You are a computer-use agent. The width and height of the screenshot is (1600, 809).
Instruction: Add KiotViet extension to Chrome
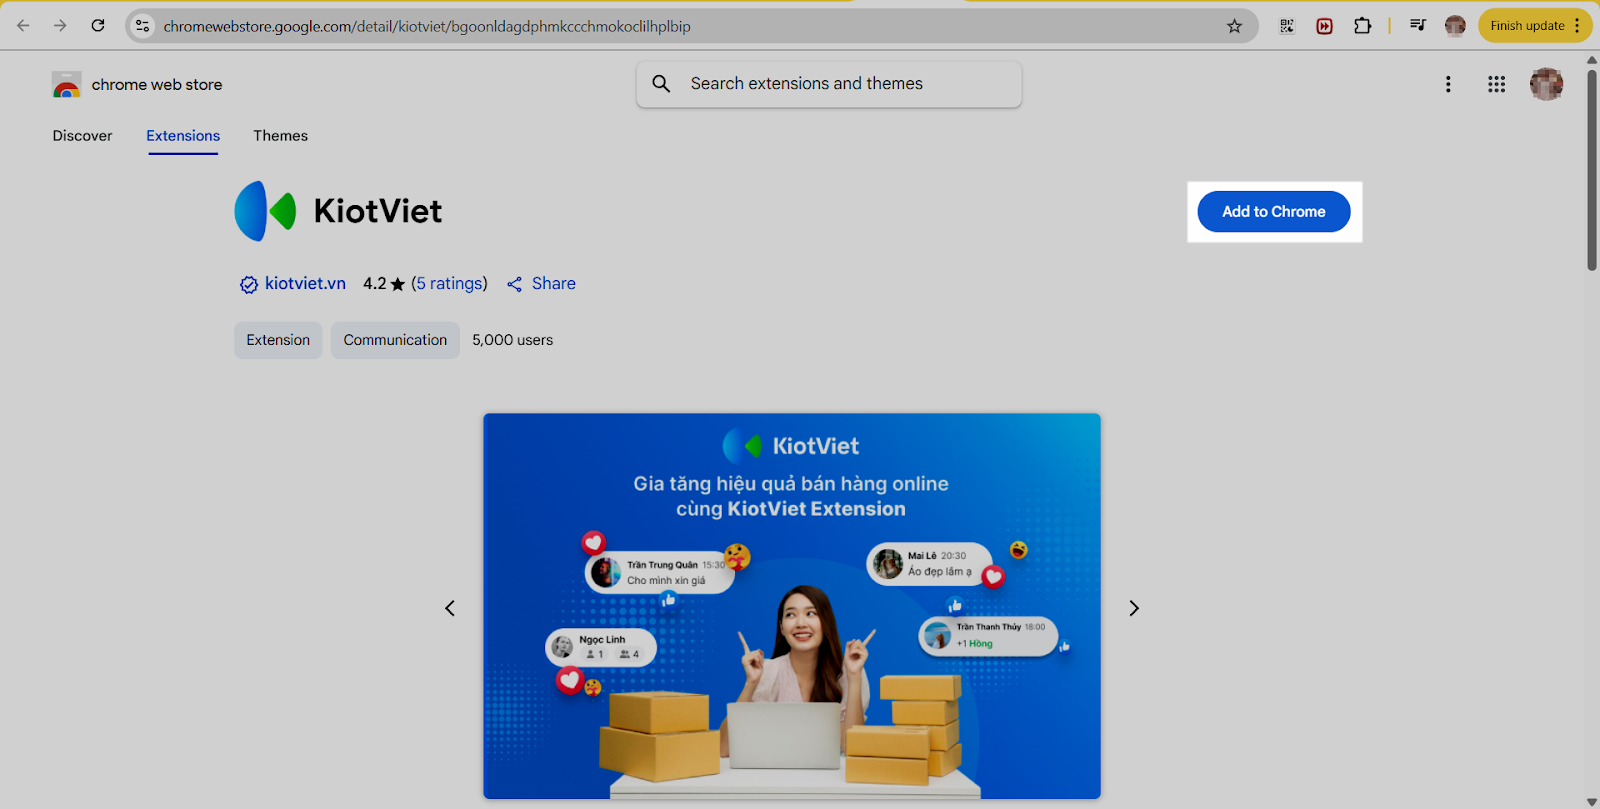click(x=1274, y=212)
